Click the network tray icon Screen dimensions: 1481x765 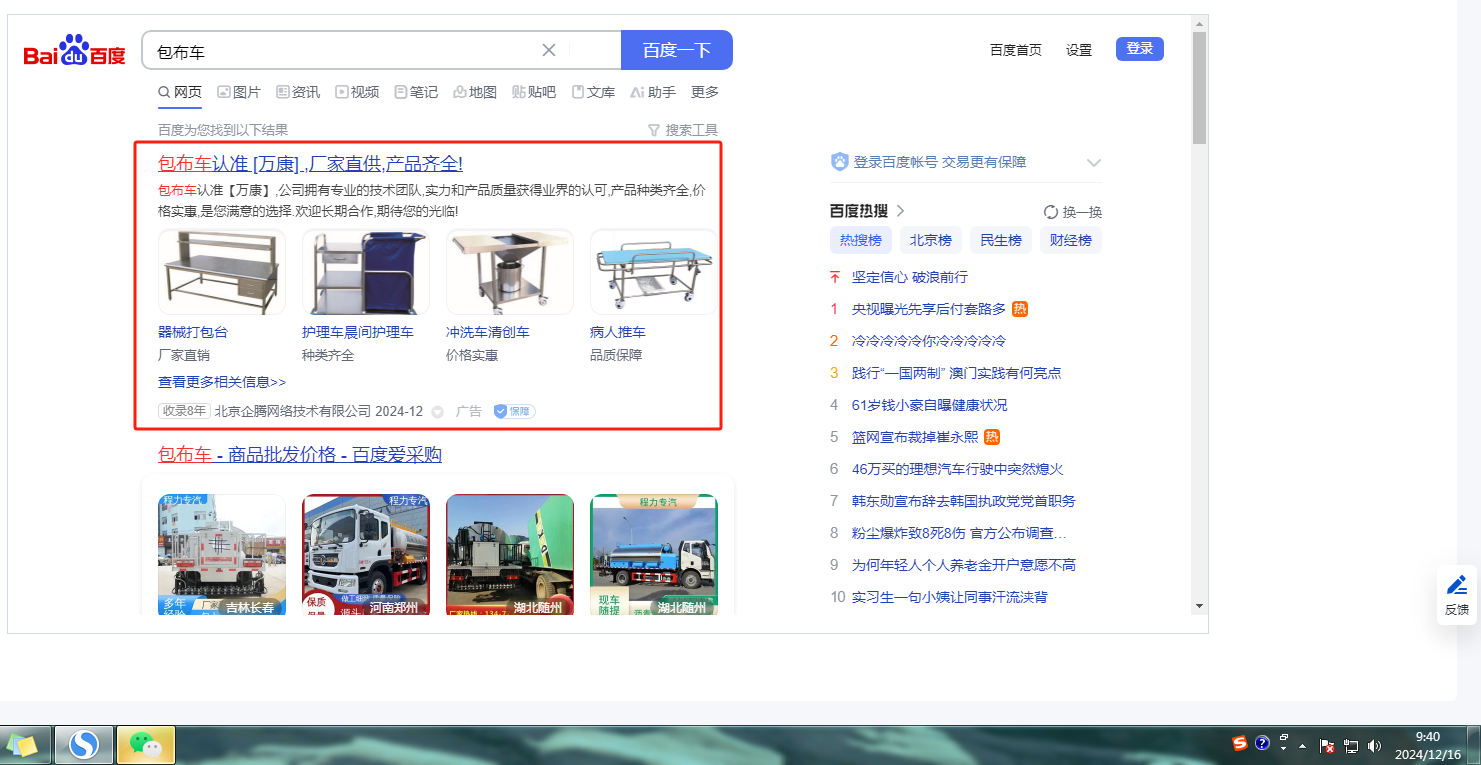1351,745
